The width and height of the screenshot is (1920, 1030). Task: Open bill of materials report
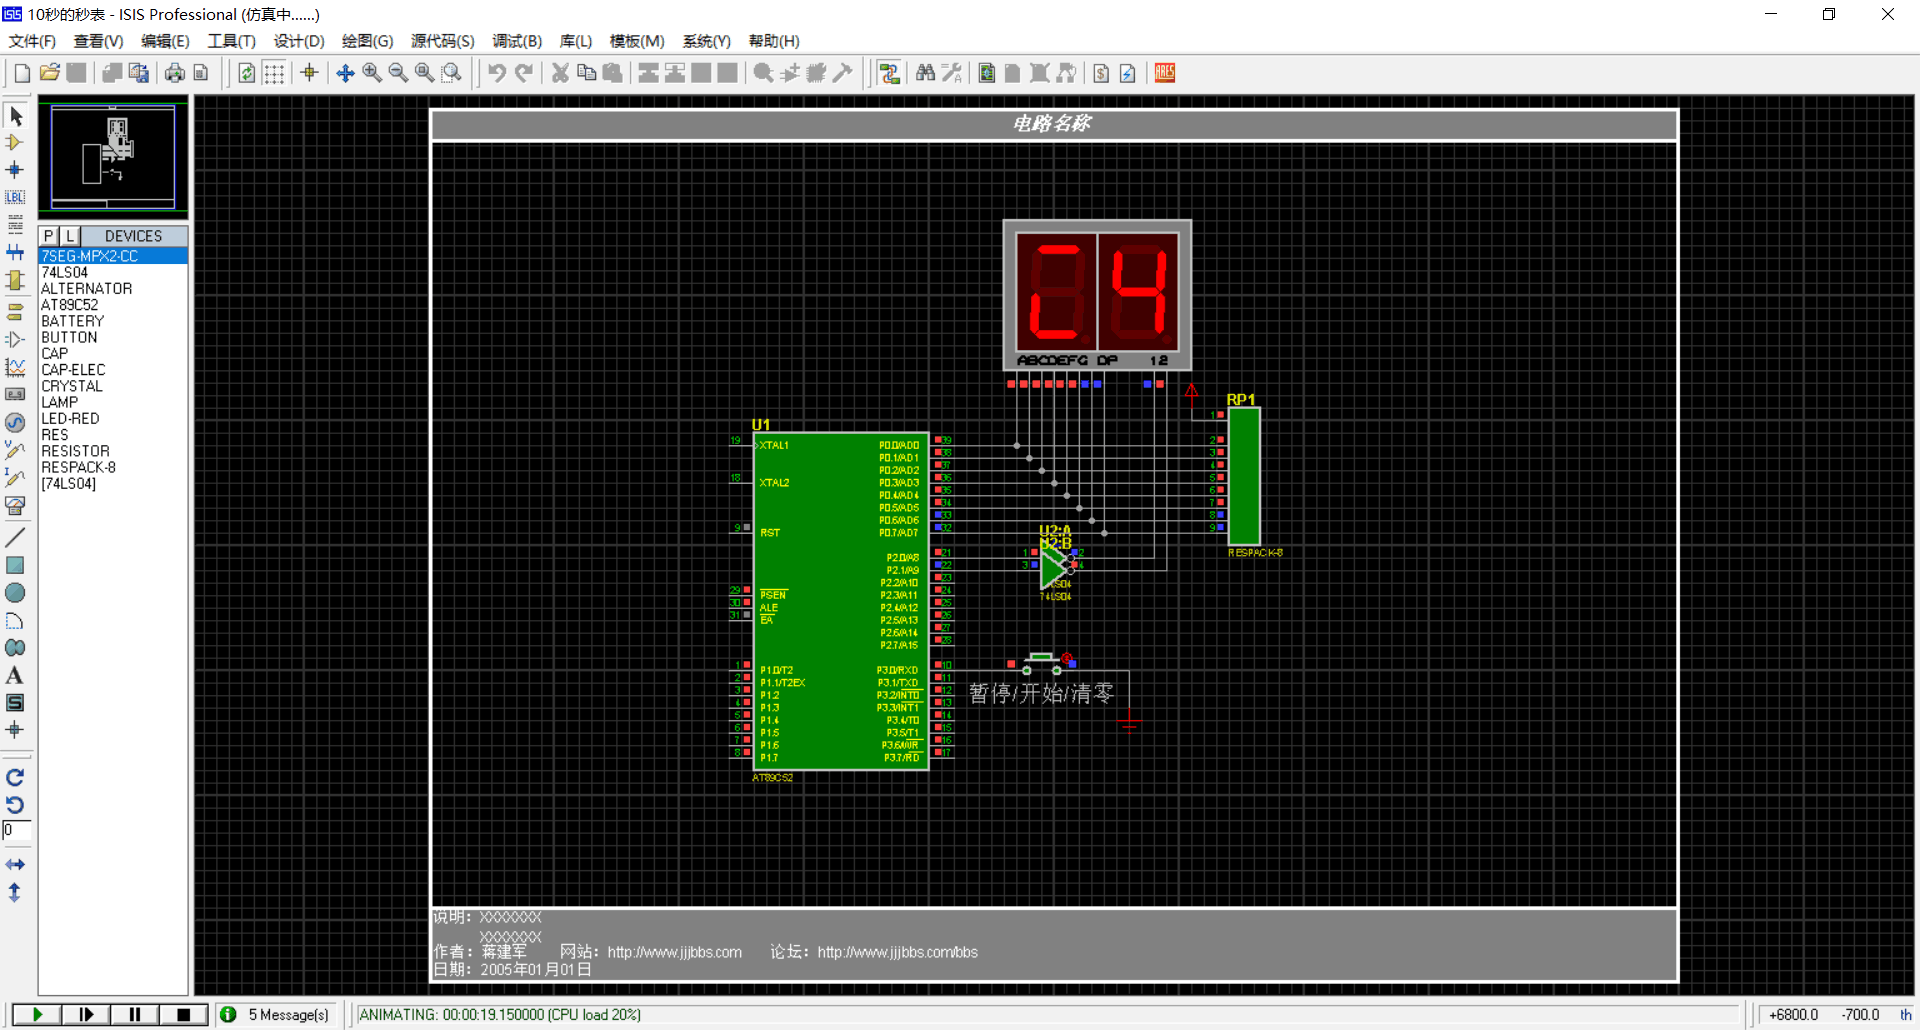click(x=1101, y=73)
